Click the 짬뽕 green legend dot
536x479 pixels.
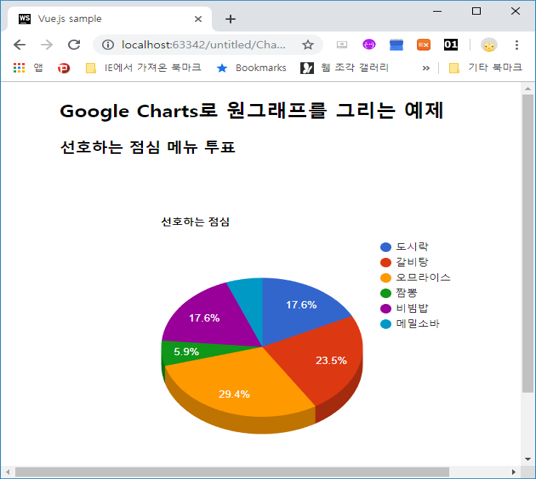(x=386, y=293)
